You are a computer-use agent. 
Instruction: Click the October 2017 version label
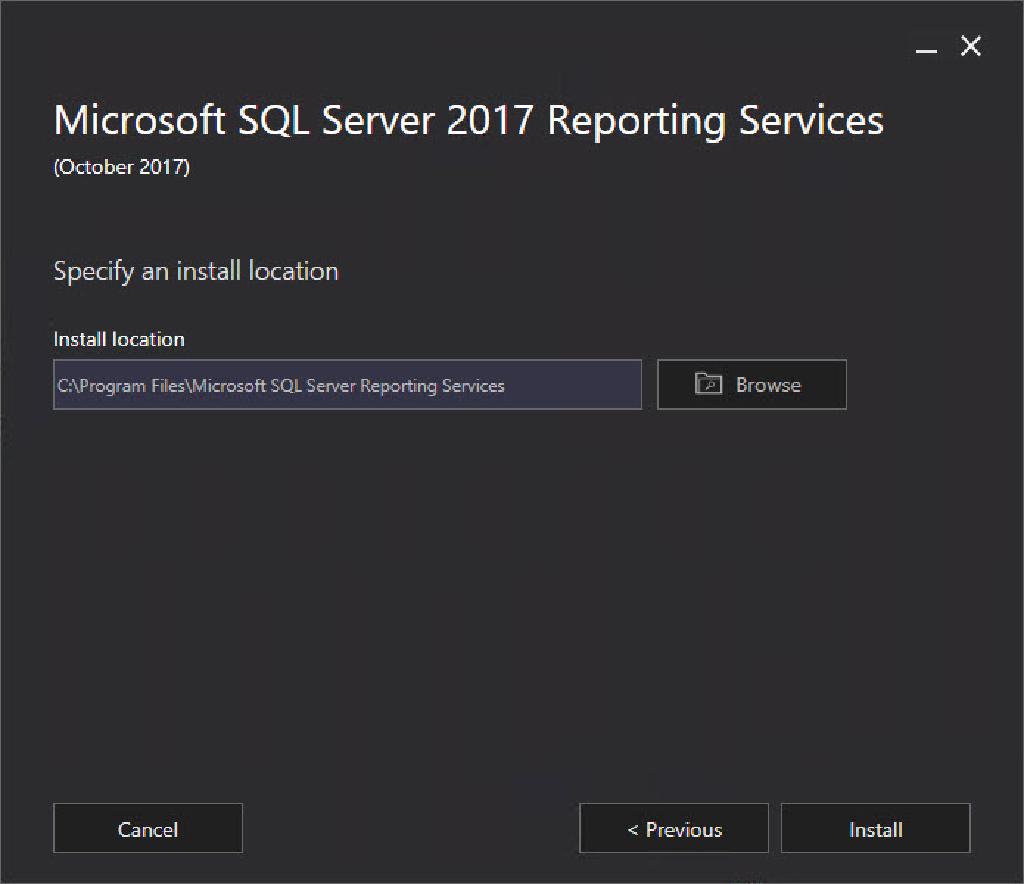point(121,167)
